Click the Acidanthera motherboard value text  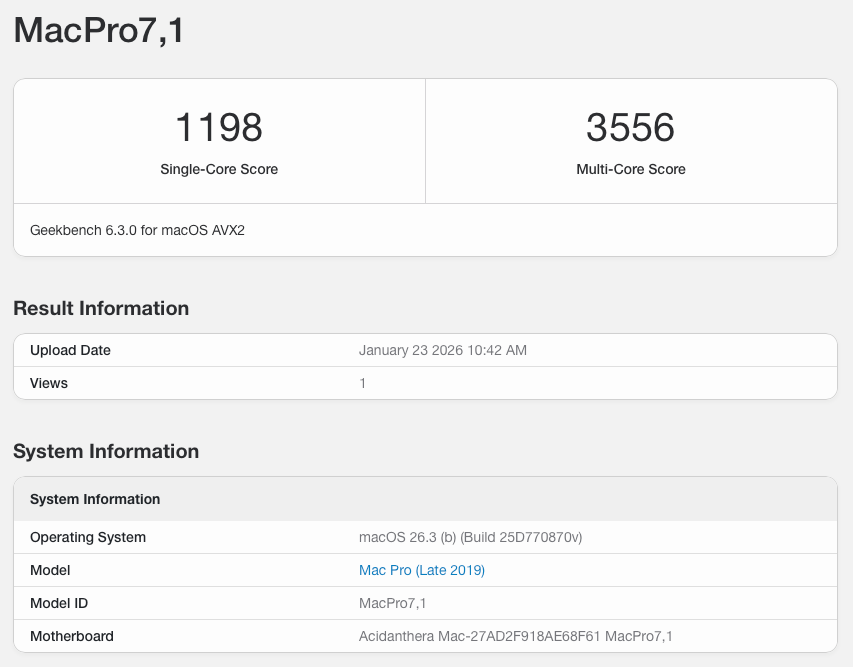515,636
